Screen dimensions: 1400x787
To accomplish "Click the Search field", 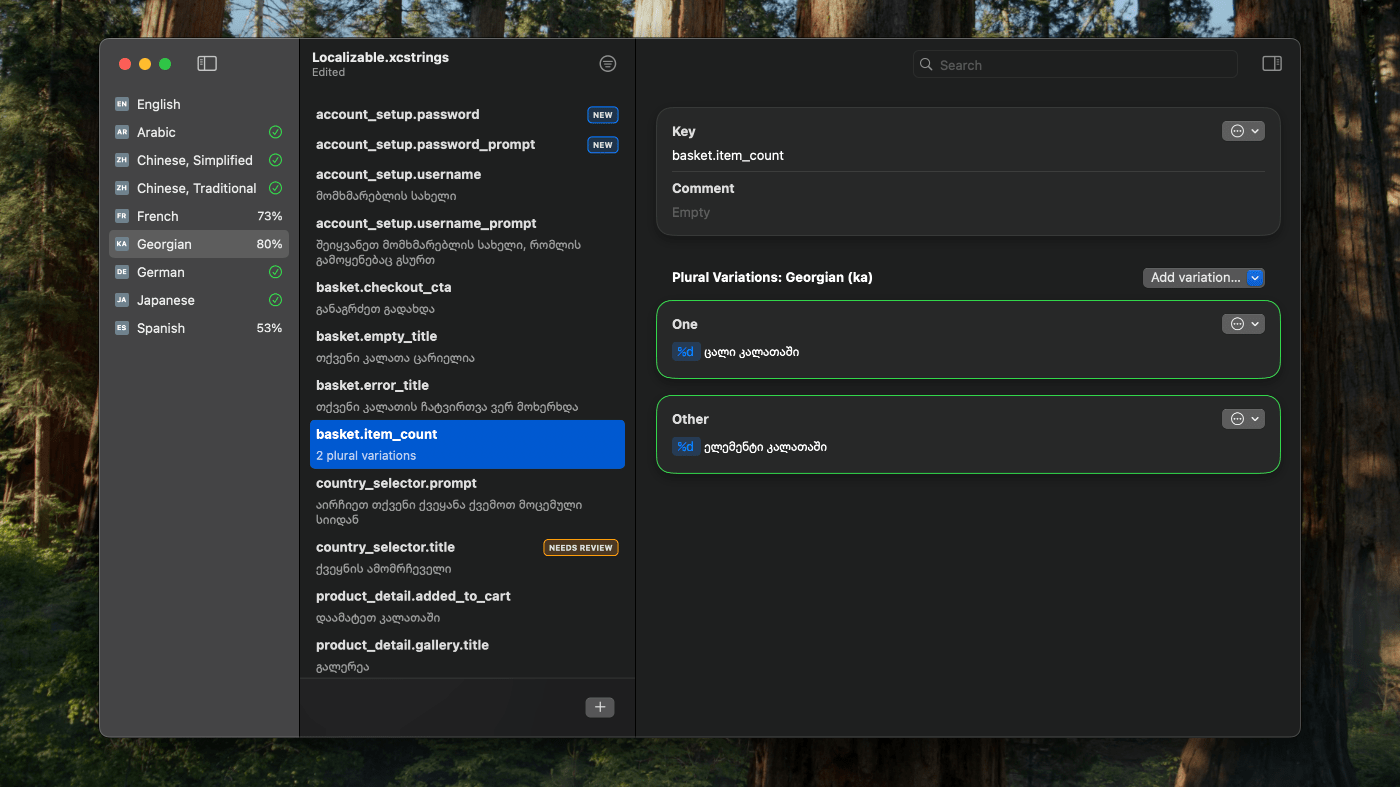I will tap(1075, 65).
